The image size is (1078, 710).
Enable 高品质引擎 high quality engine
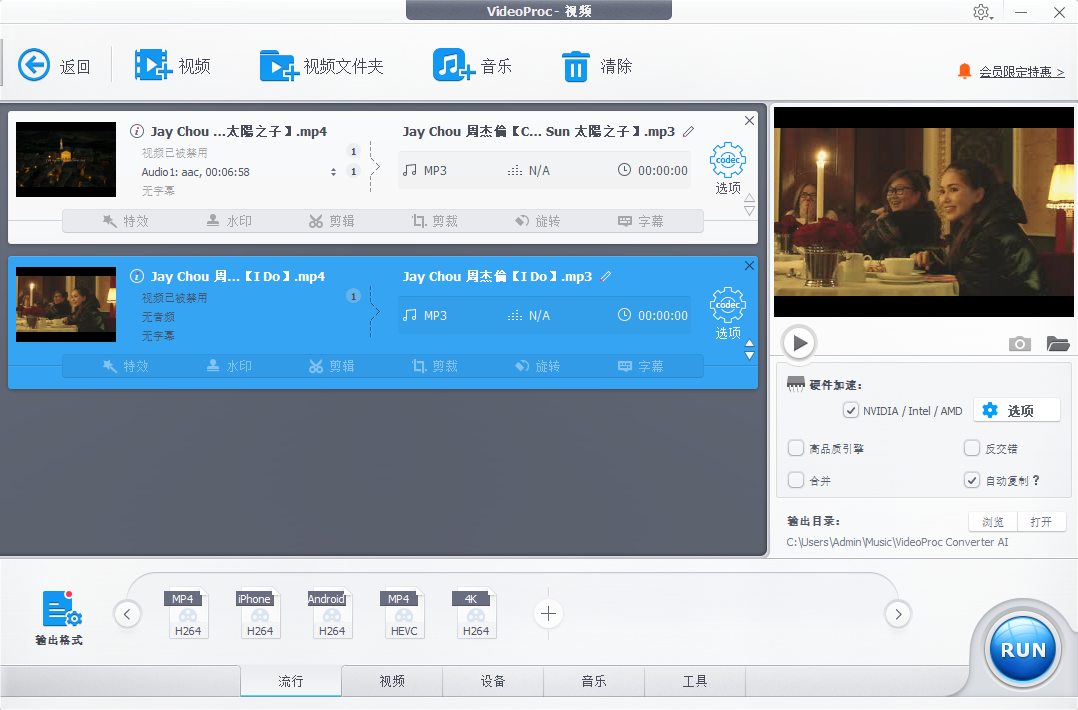[x=795, y=448]
